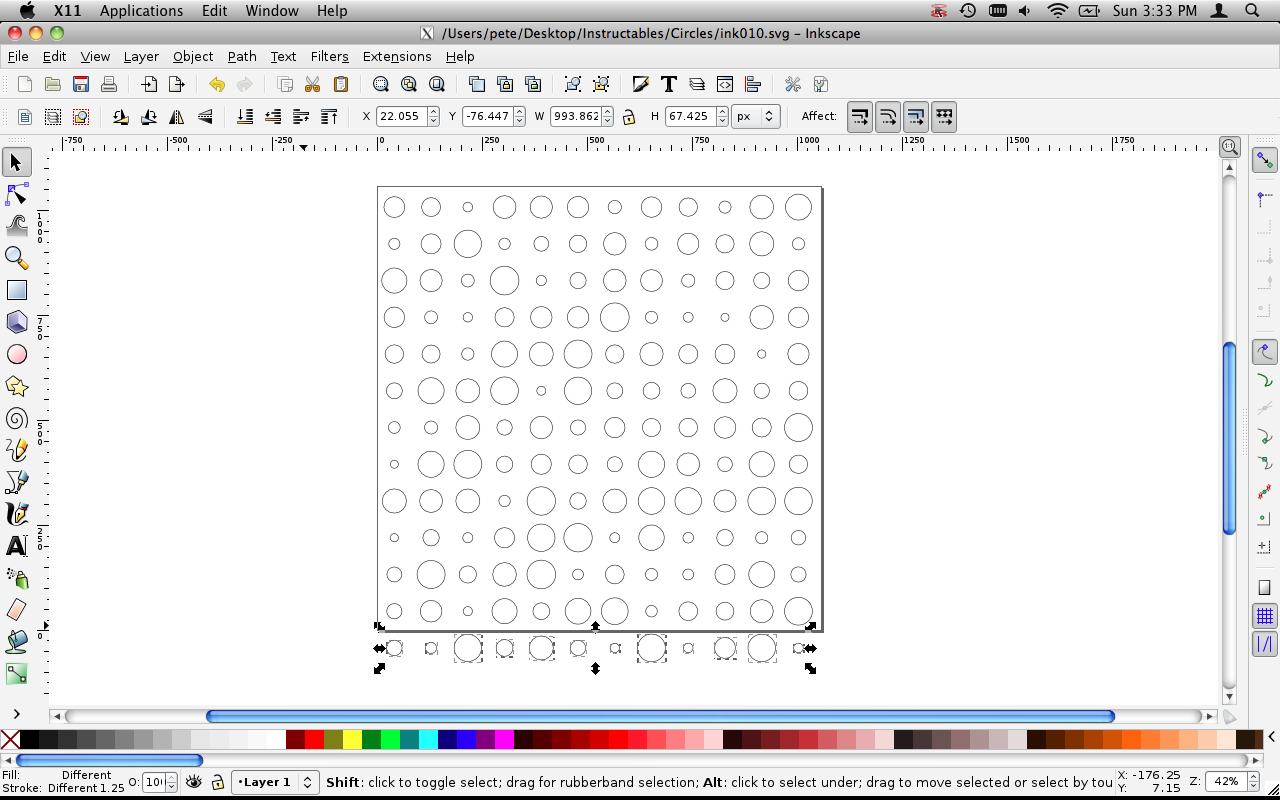
Task: Click Height value spinner arrows
Action: (x=720, y=116)
